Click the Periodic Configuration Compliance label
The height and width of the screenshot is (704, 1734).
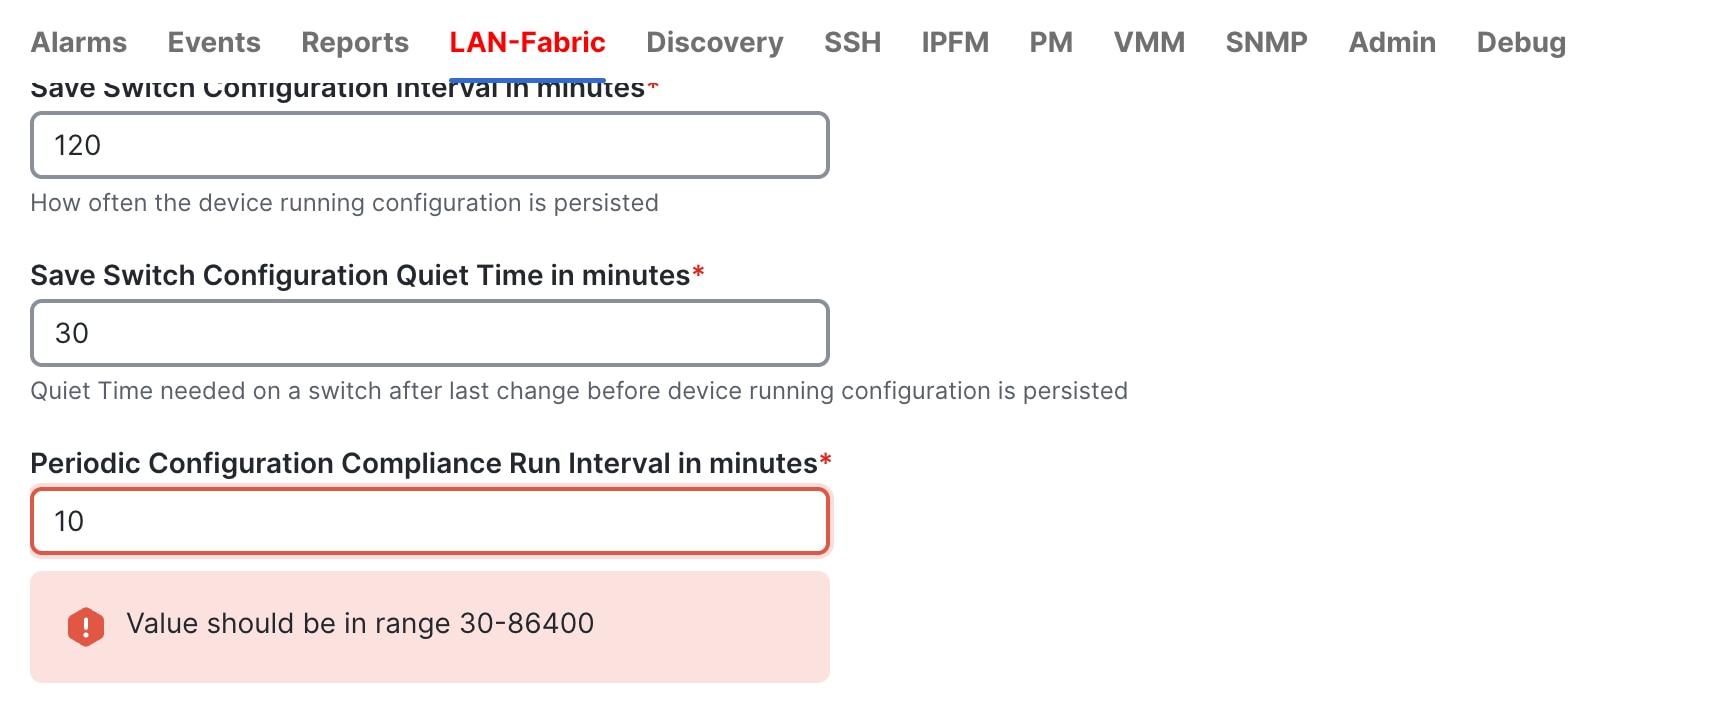click(x=430, y=463)
